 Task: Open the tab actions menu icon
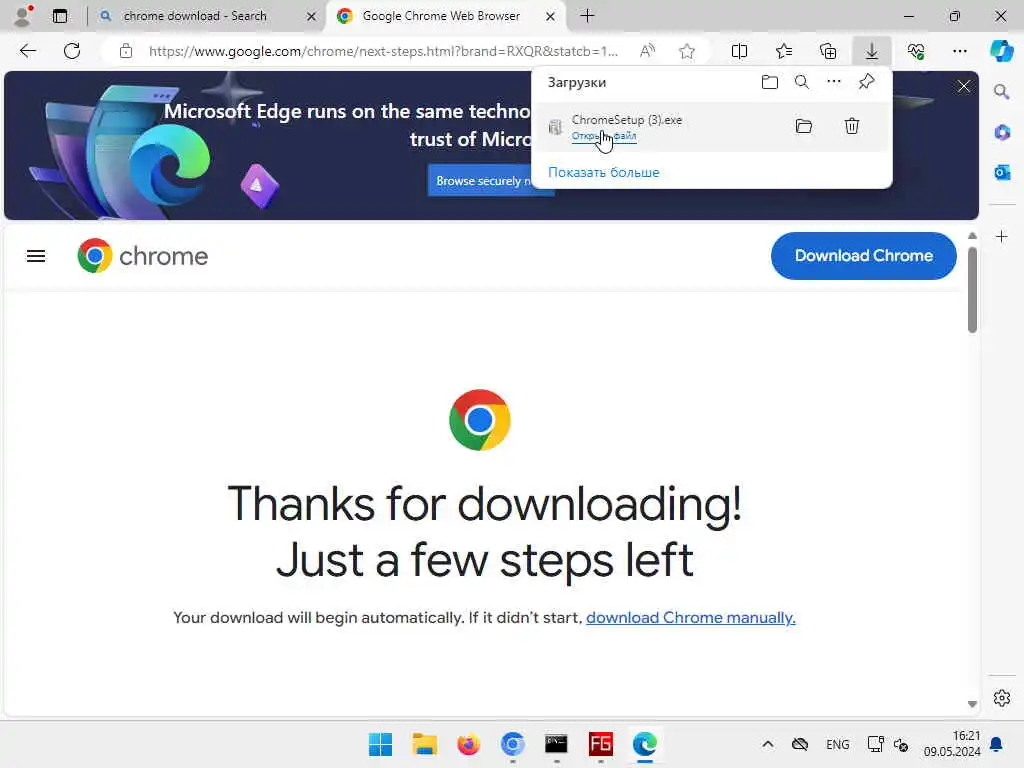pyautogui.click(x=59, y=16)
